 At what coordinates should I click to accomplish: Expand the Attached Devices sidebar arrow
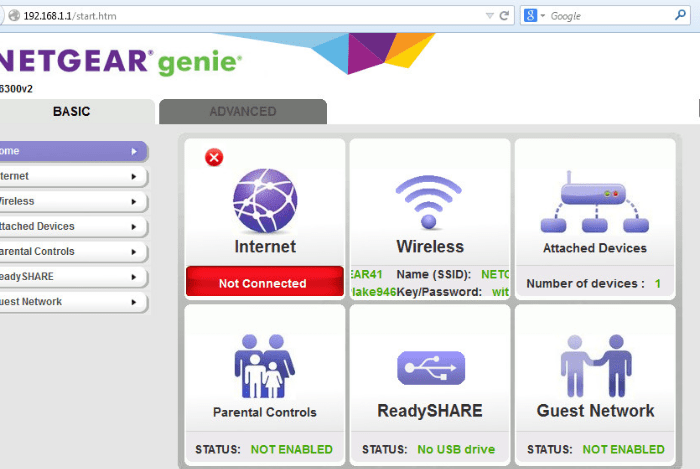click(134, 227)
